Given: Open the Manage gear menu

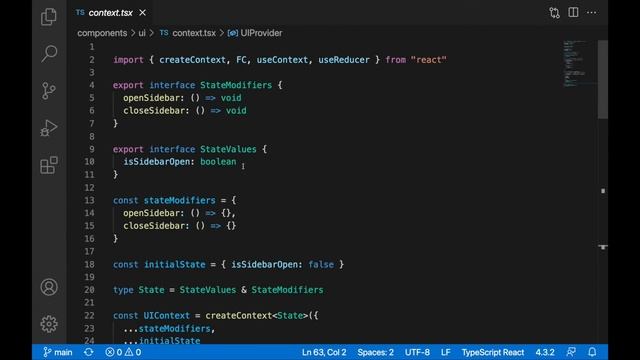Looking at the screenshot, I should pos(49,324).
